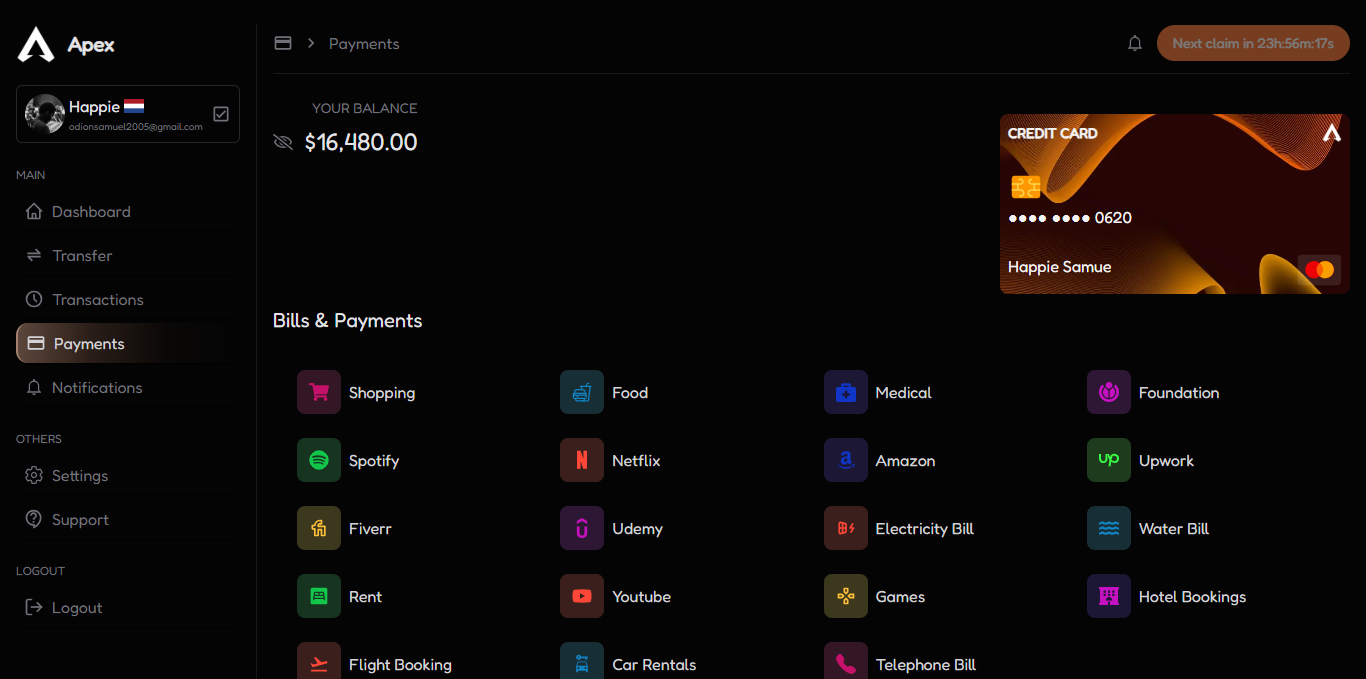Click the odionsamuel2005@gmail.com email text
The height and width of the screenshot is (679, 1366).
pos(136,127)
